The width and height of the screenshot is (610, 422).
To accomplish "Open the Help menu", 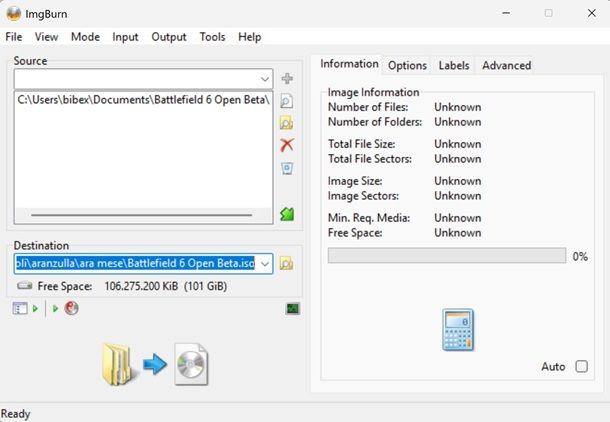I will coord(249,37).
